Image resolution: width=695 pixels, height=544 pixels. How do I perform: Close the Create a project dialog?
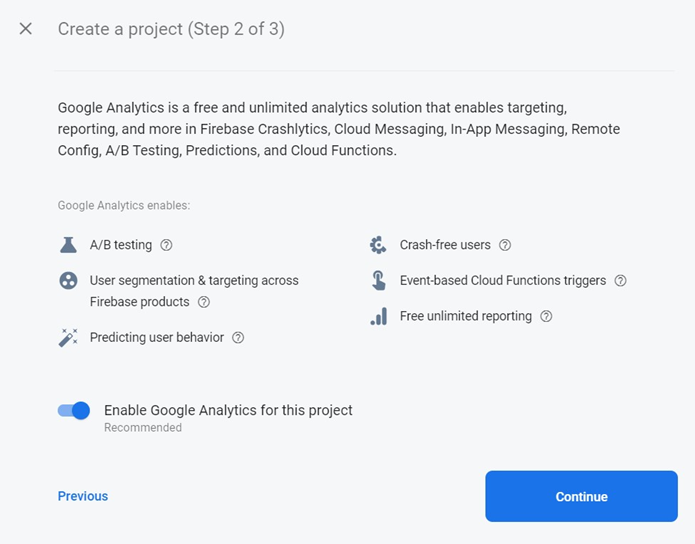point(26,29)
